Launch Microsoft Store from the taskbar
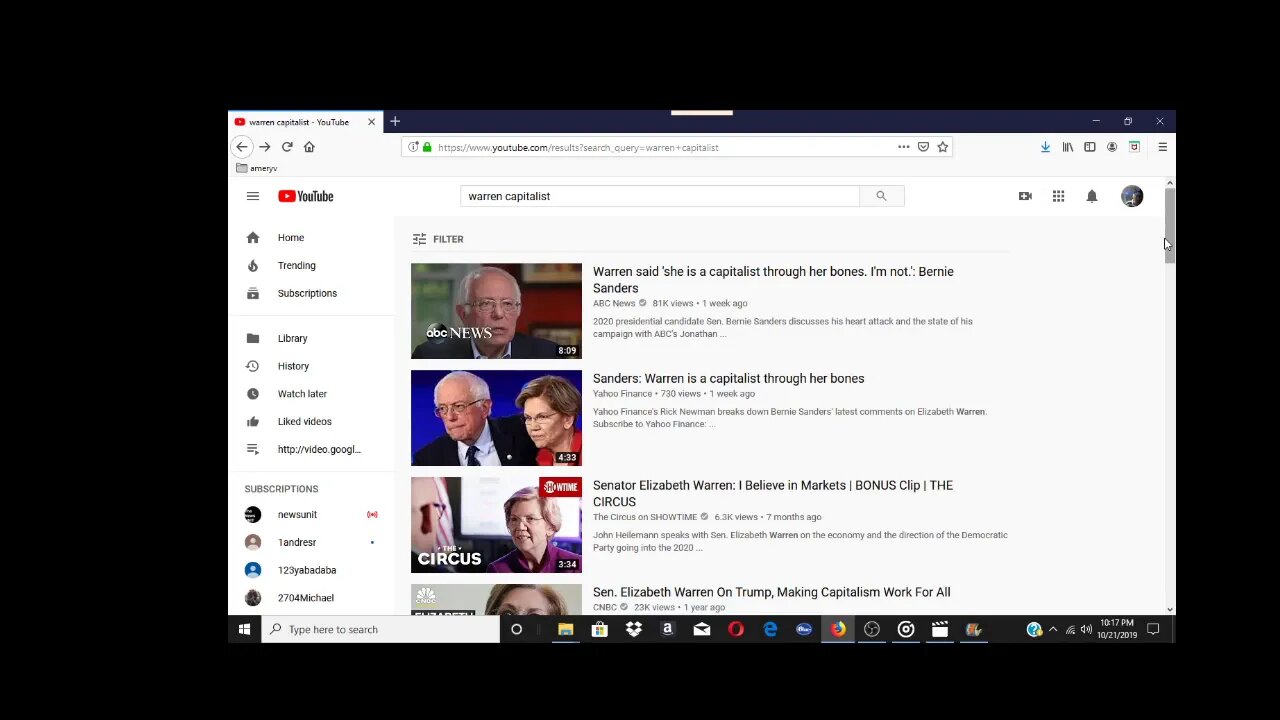Image resolution: width=1280 pixels, height=720 pixels. (600, 630)
